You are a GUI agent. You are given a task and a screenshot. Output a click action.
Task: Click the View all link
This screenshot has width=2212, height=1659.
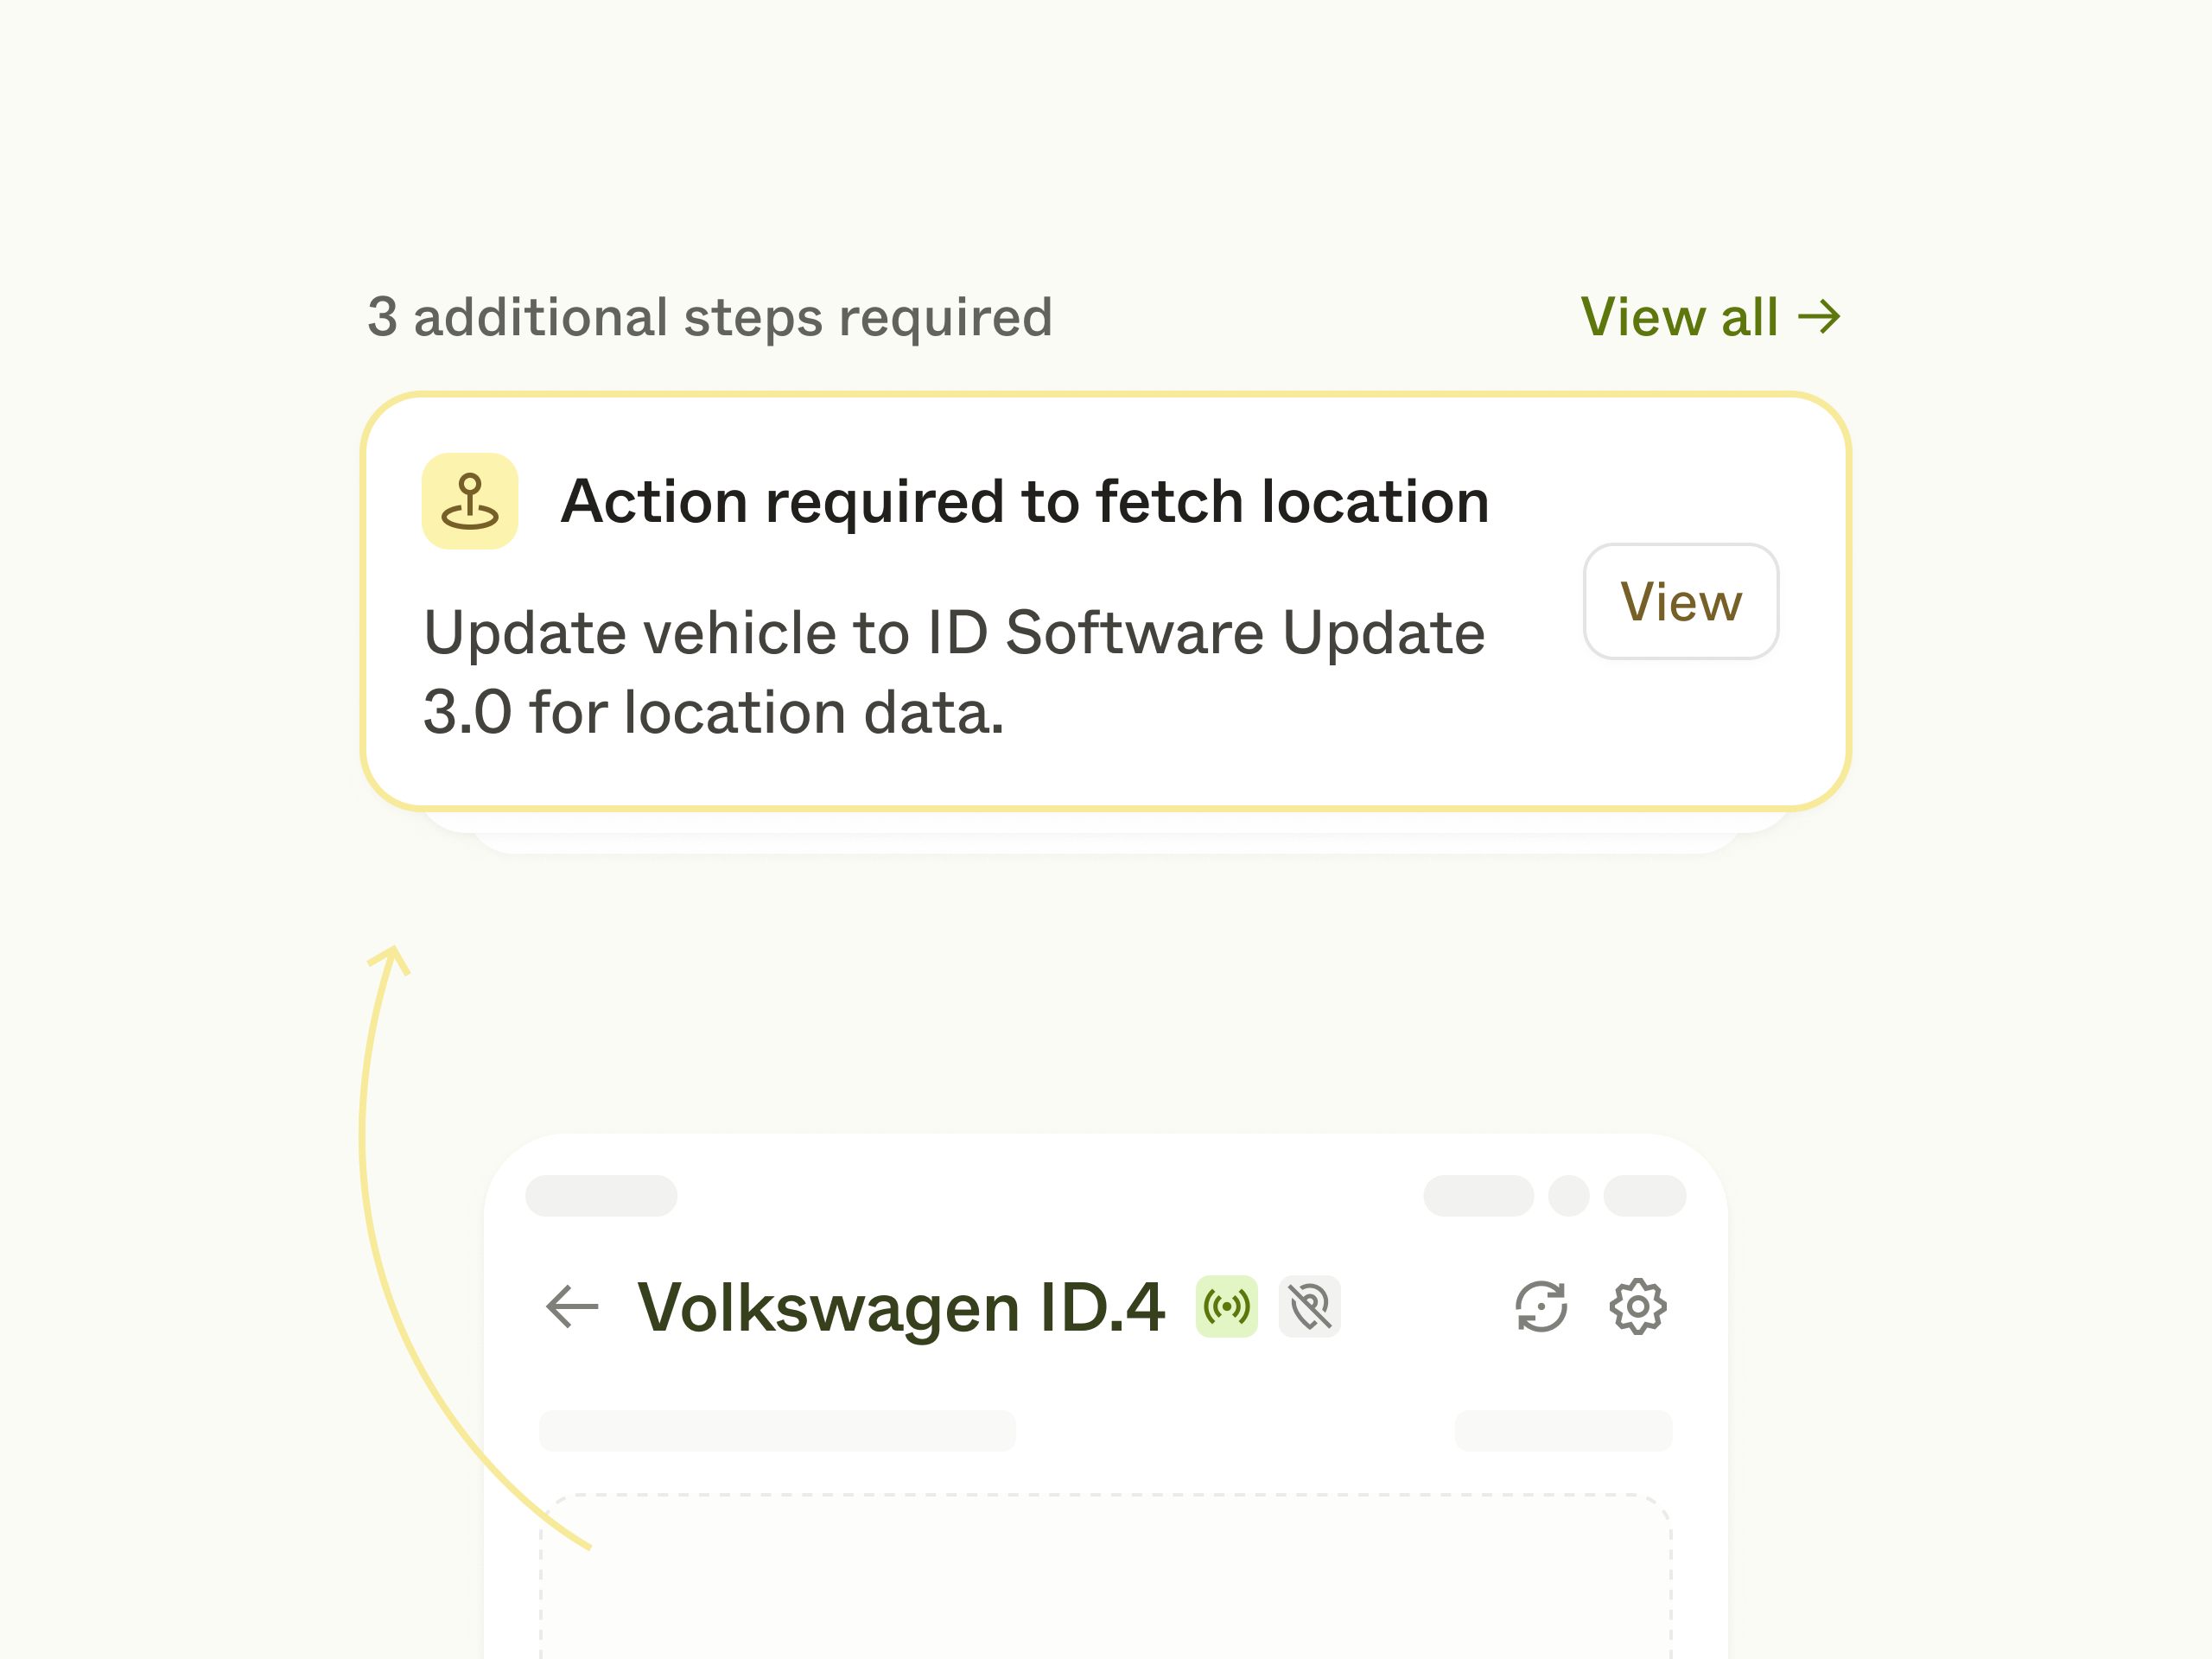[x=1679, y=317]
